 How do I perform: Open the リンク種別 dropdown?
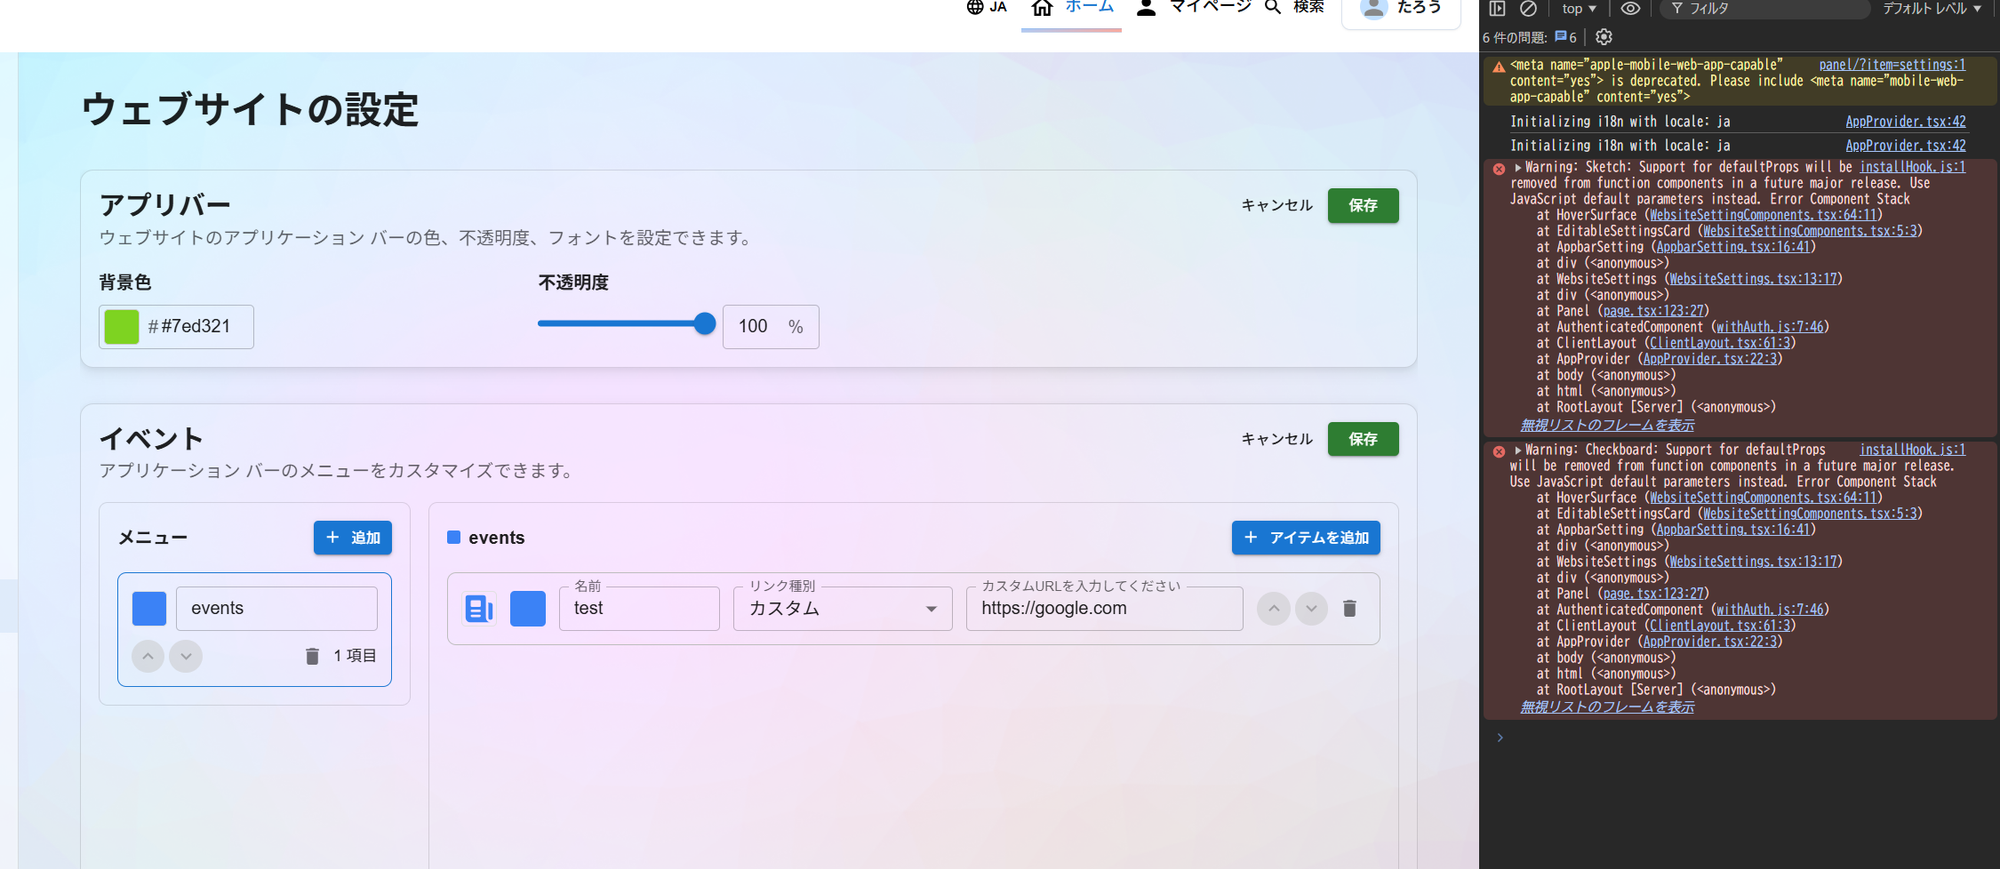coord(842,608)
